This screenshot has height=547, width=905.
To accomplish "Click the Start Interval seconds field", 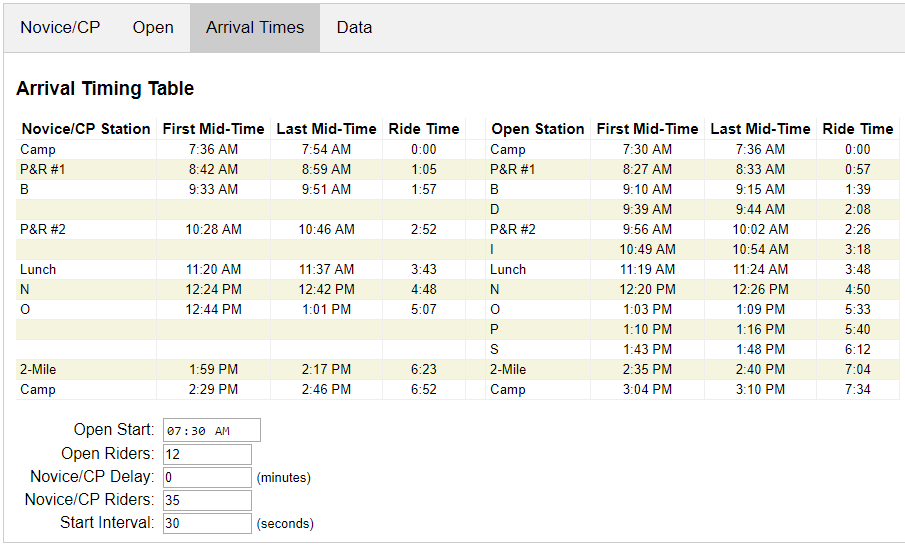I will click(x=207, y=523).
